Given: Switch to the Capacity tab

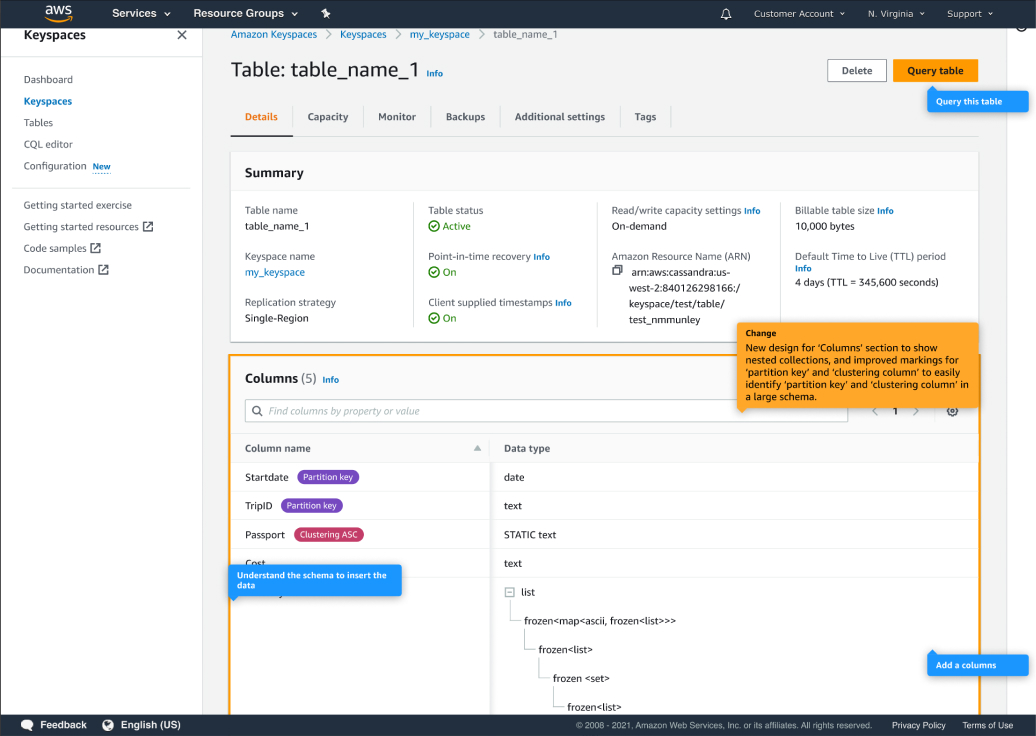Looking at the screenshot, I should tap(328, 117).
